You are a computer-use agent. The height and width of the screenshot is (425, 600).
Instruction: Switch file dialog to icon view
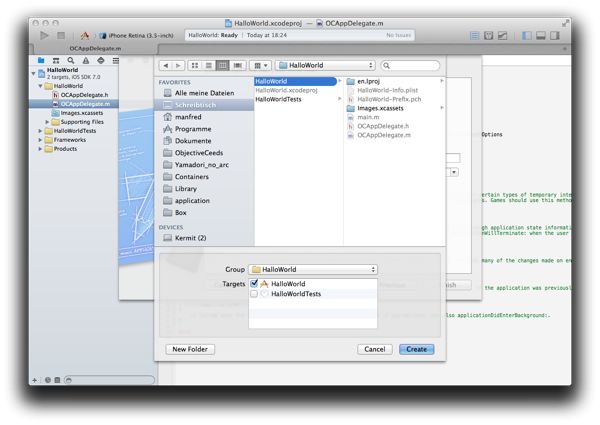(195, 65)
